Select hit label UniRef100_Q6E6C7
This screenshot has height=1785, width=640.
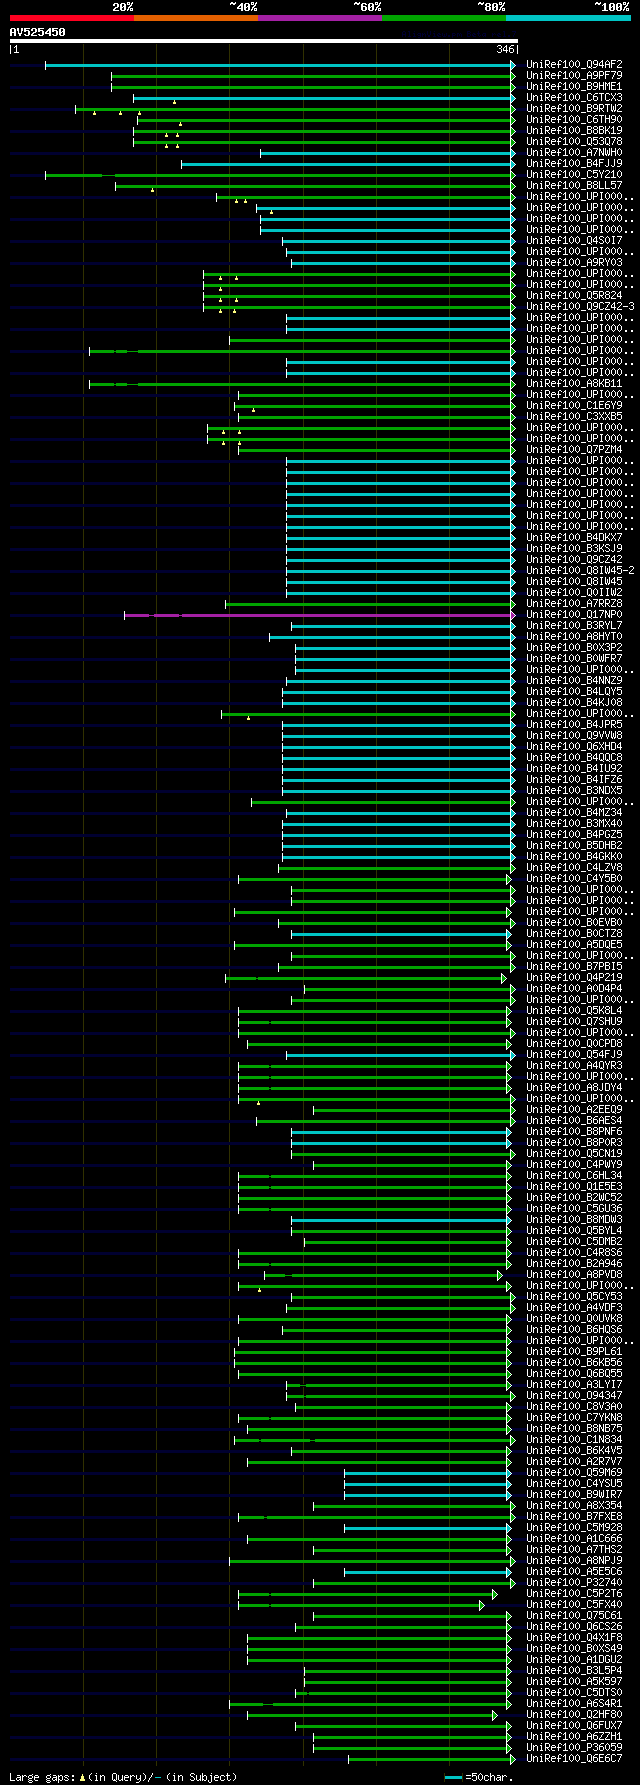[x=574, y=1759]
